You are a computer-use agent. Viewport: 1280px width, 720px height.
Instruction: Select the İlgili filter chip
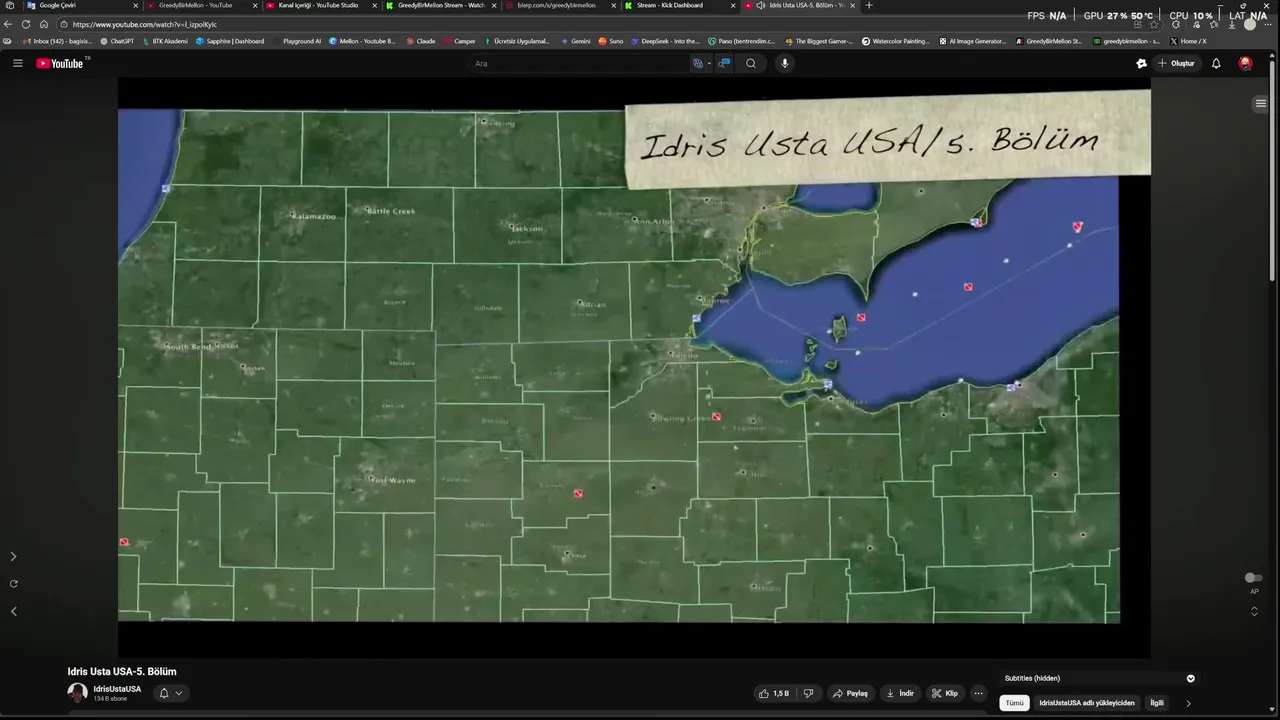pos(1157,703)
